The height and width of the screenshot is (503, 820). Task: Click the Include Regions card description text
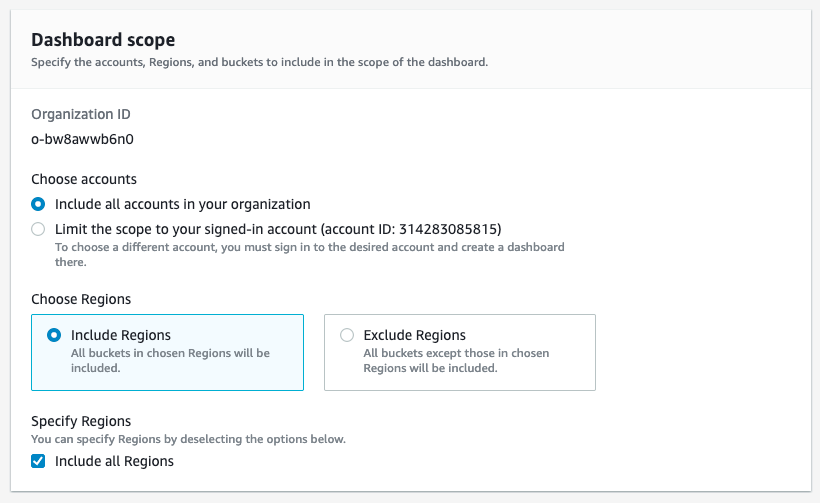(170, 360)
